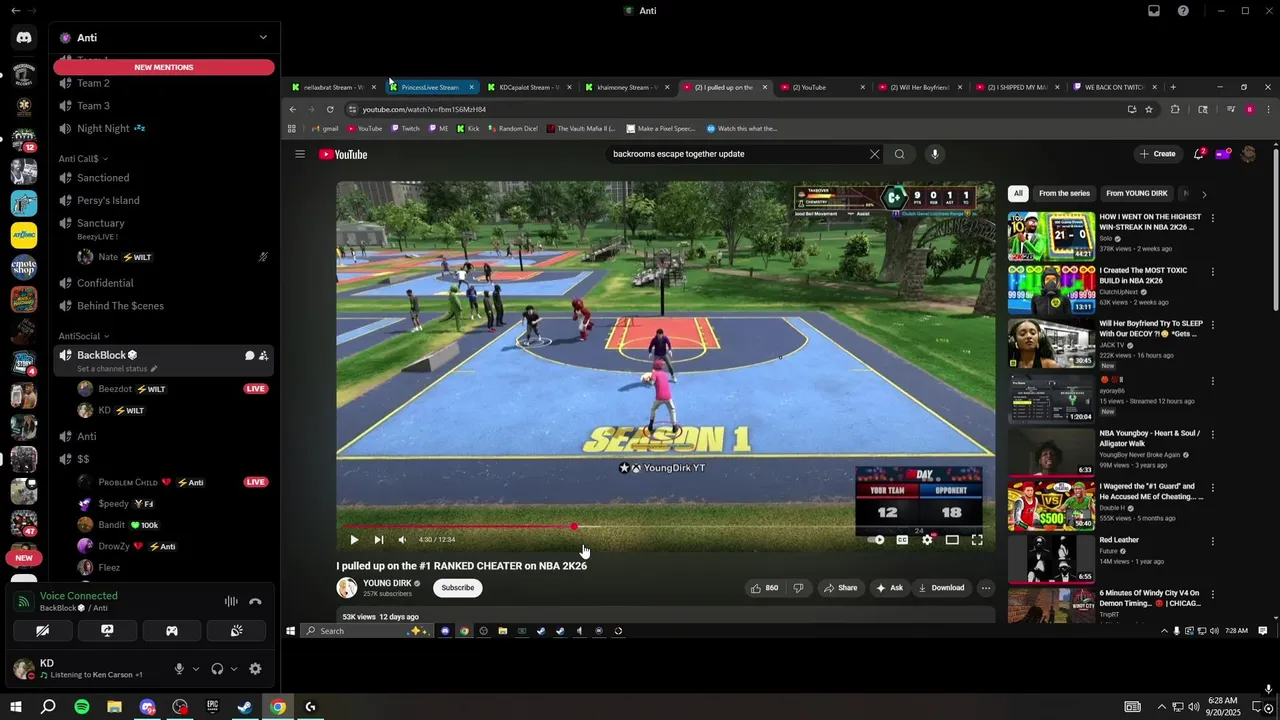Click the NEW badge in server list
The image size is (1280, 720).
[24, 557]
